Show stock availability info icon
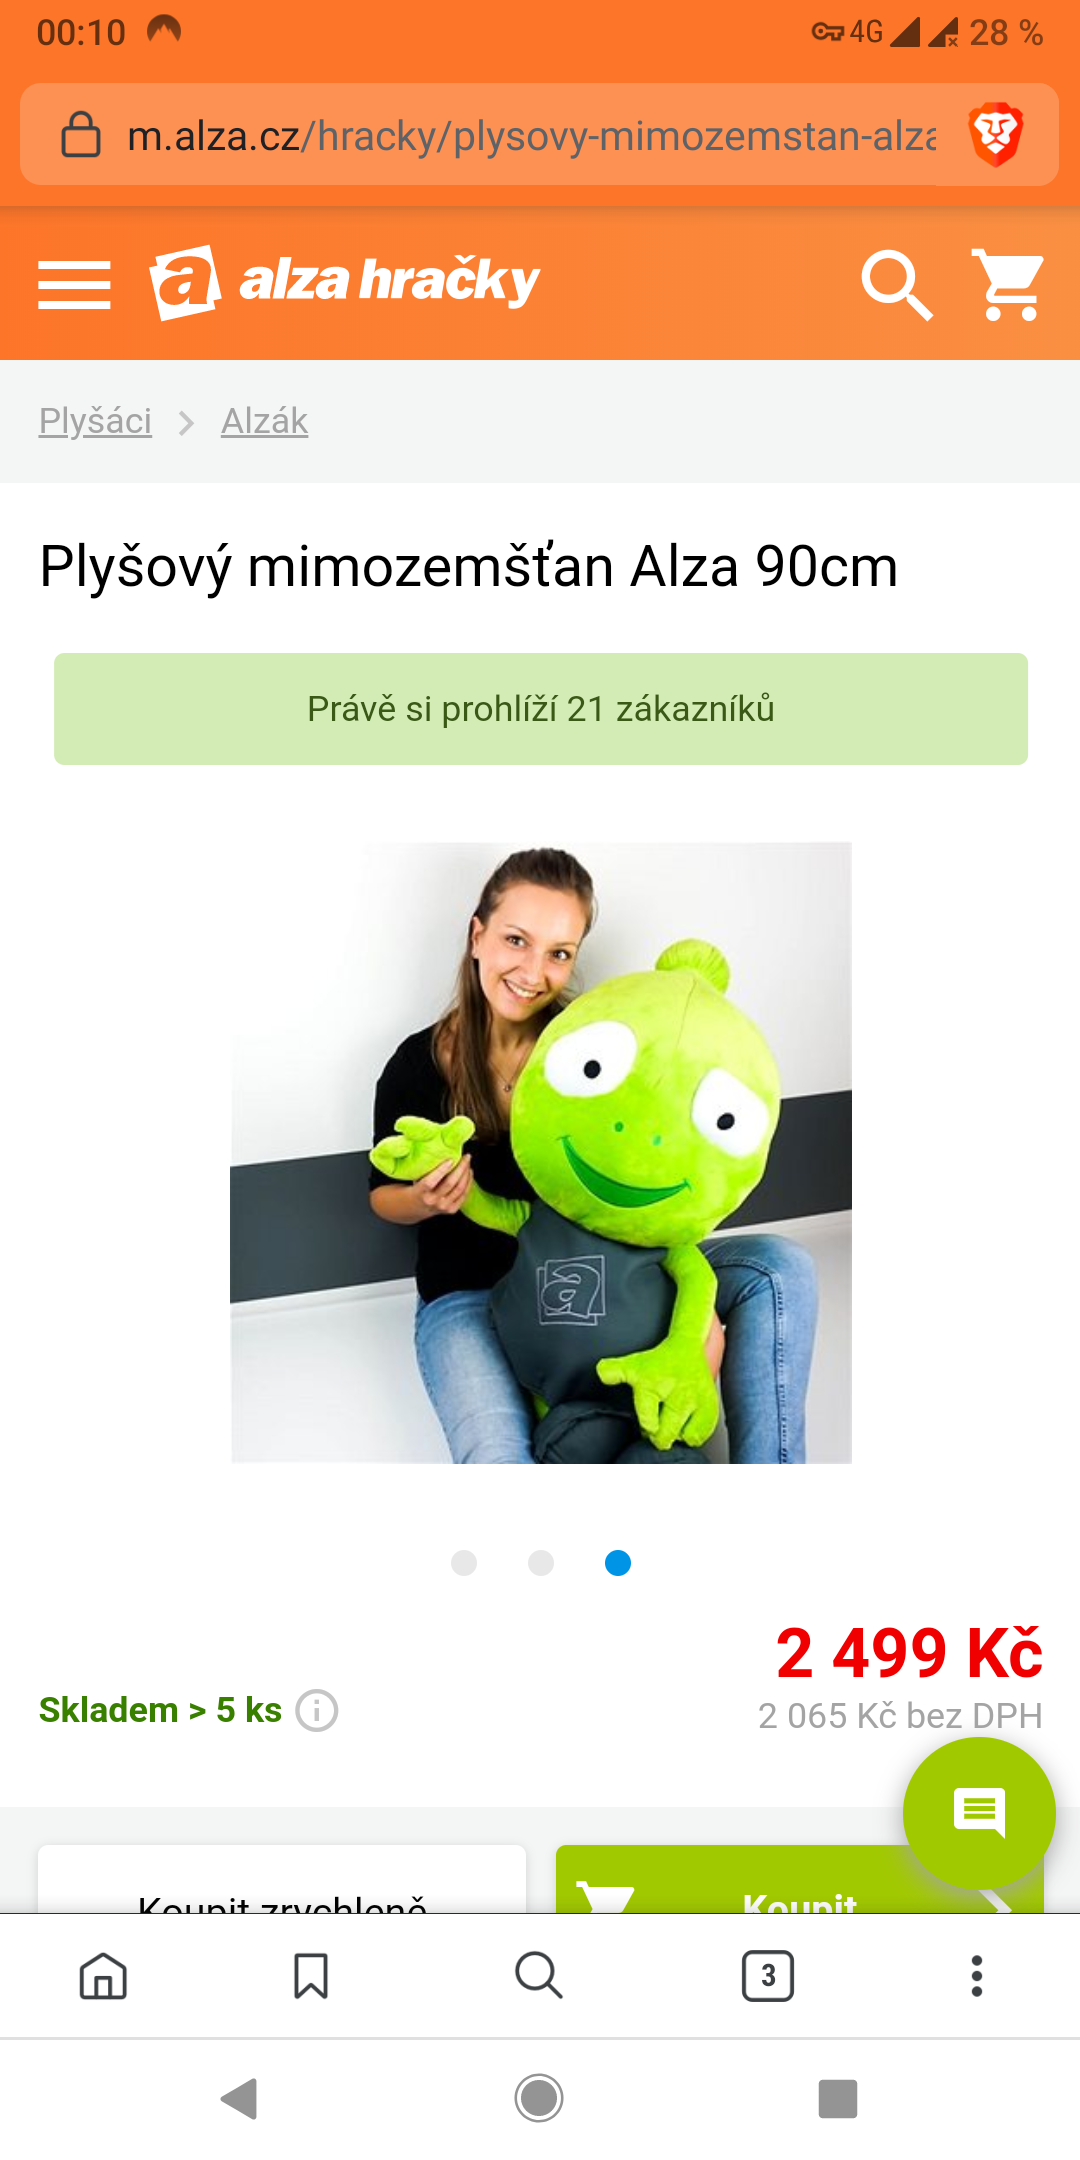This screenshot has width=1080, height=2160. click(317, 1710)
